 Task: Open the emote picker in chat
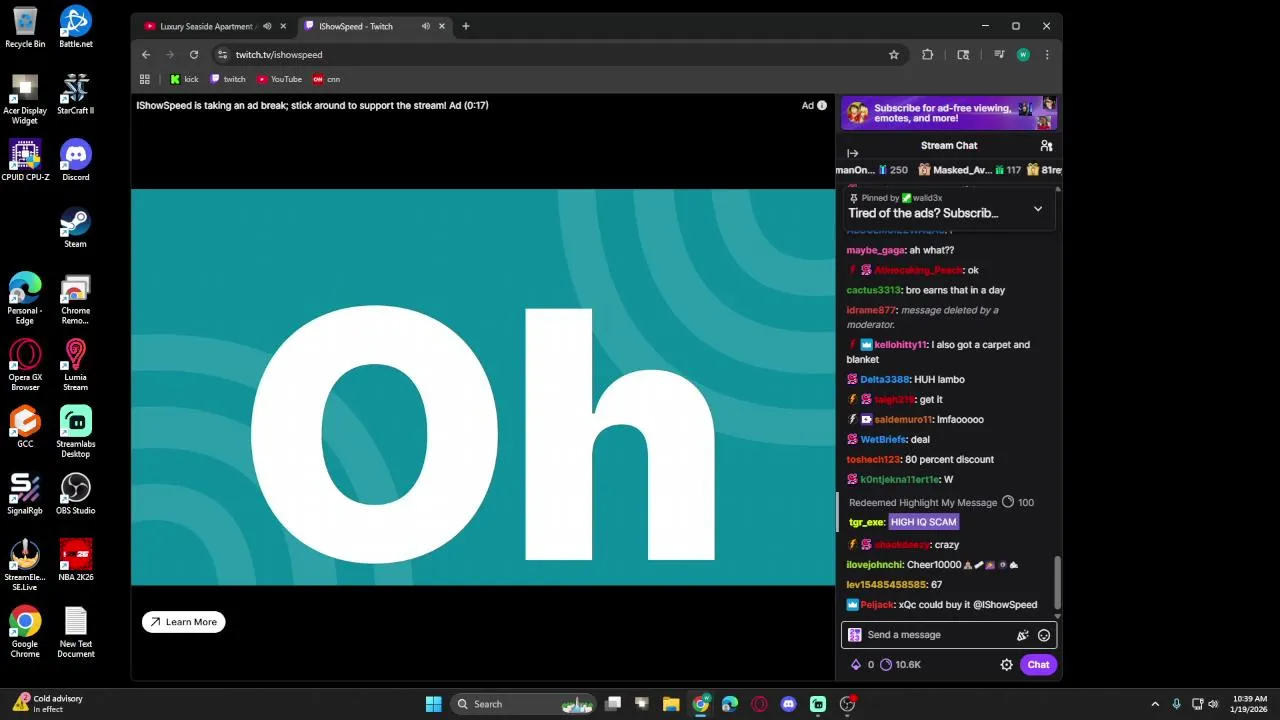click(1044, 635)
